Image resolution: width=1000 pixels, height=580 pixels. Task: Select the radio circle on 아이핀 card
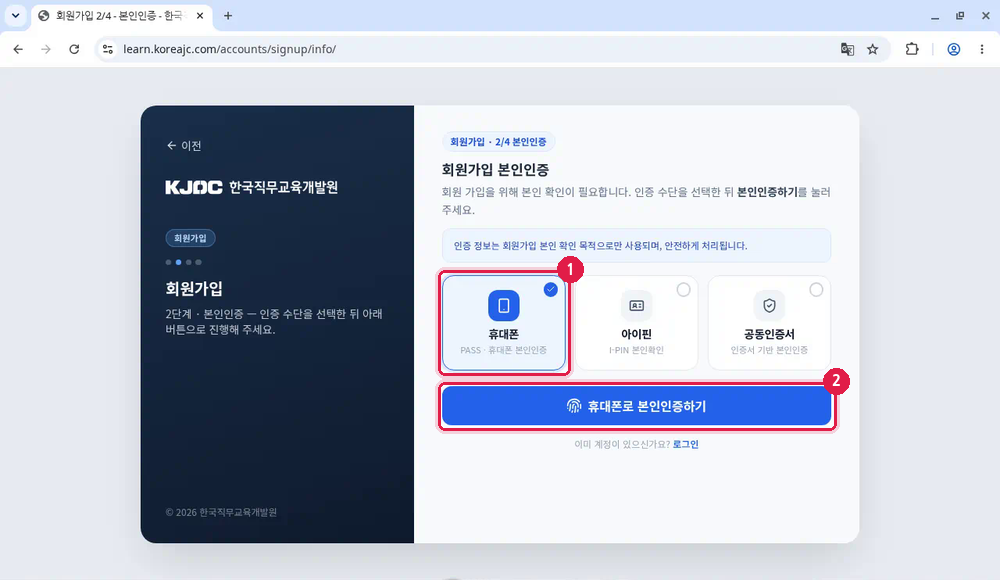click(x=683, y=290)
